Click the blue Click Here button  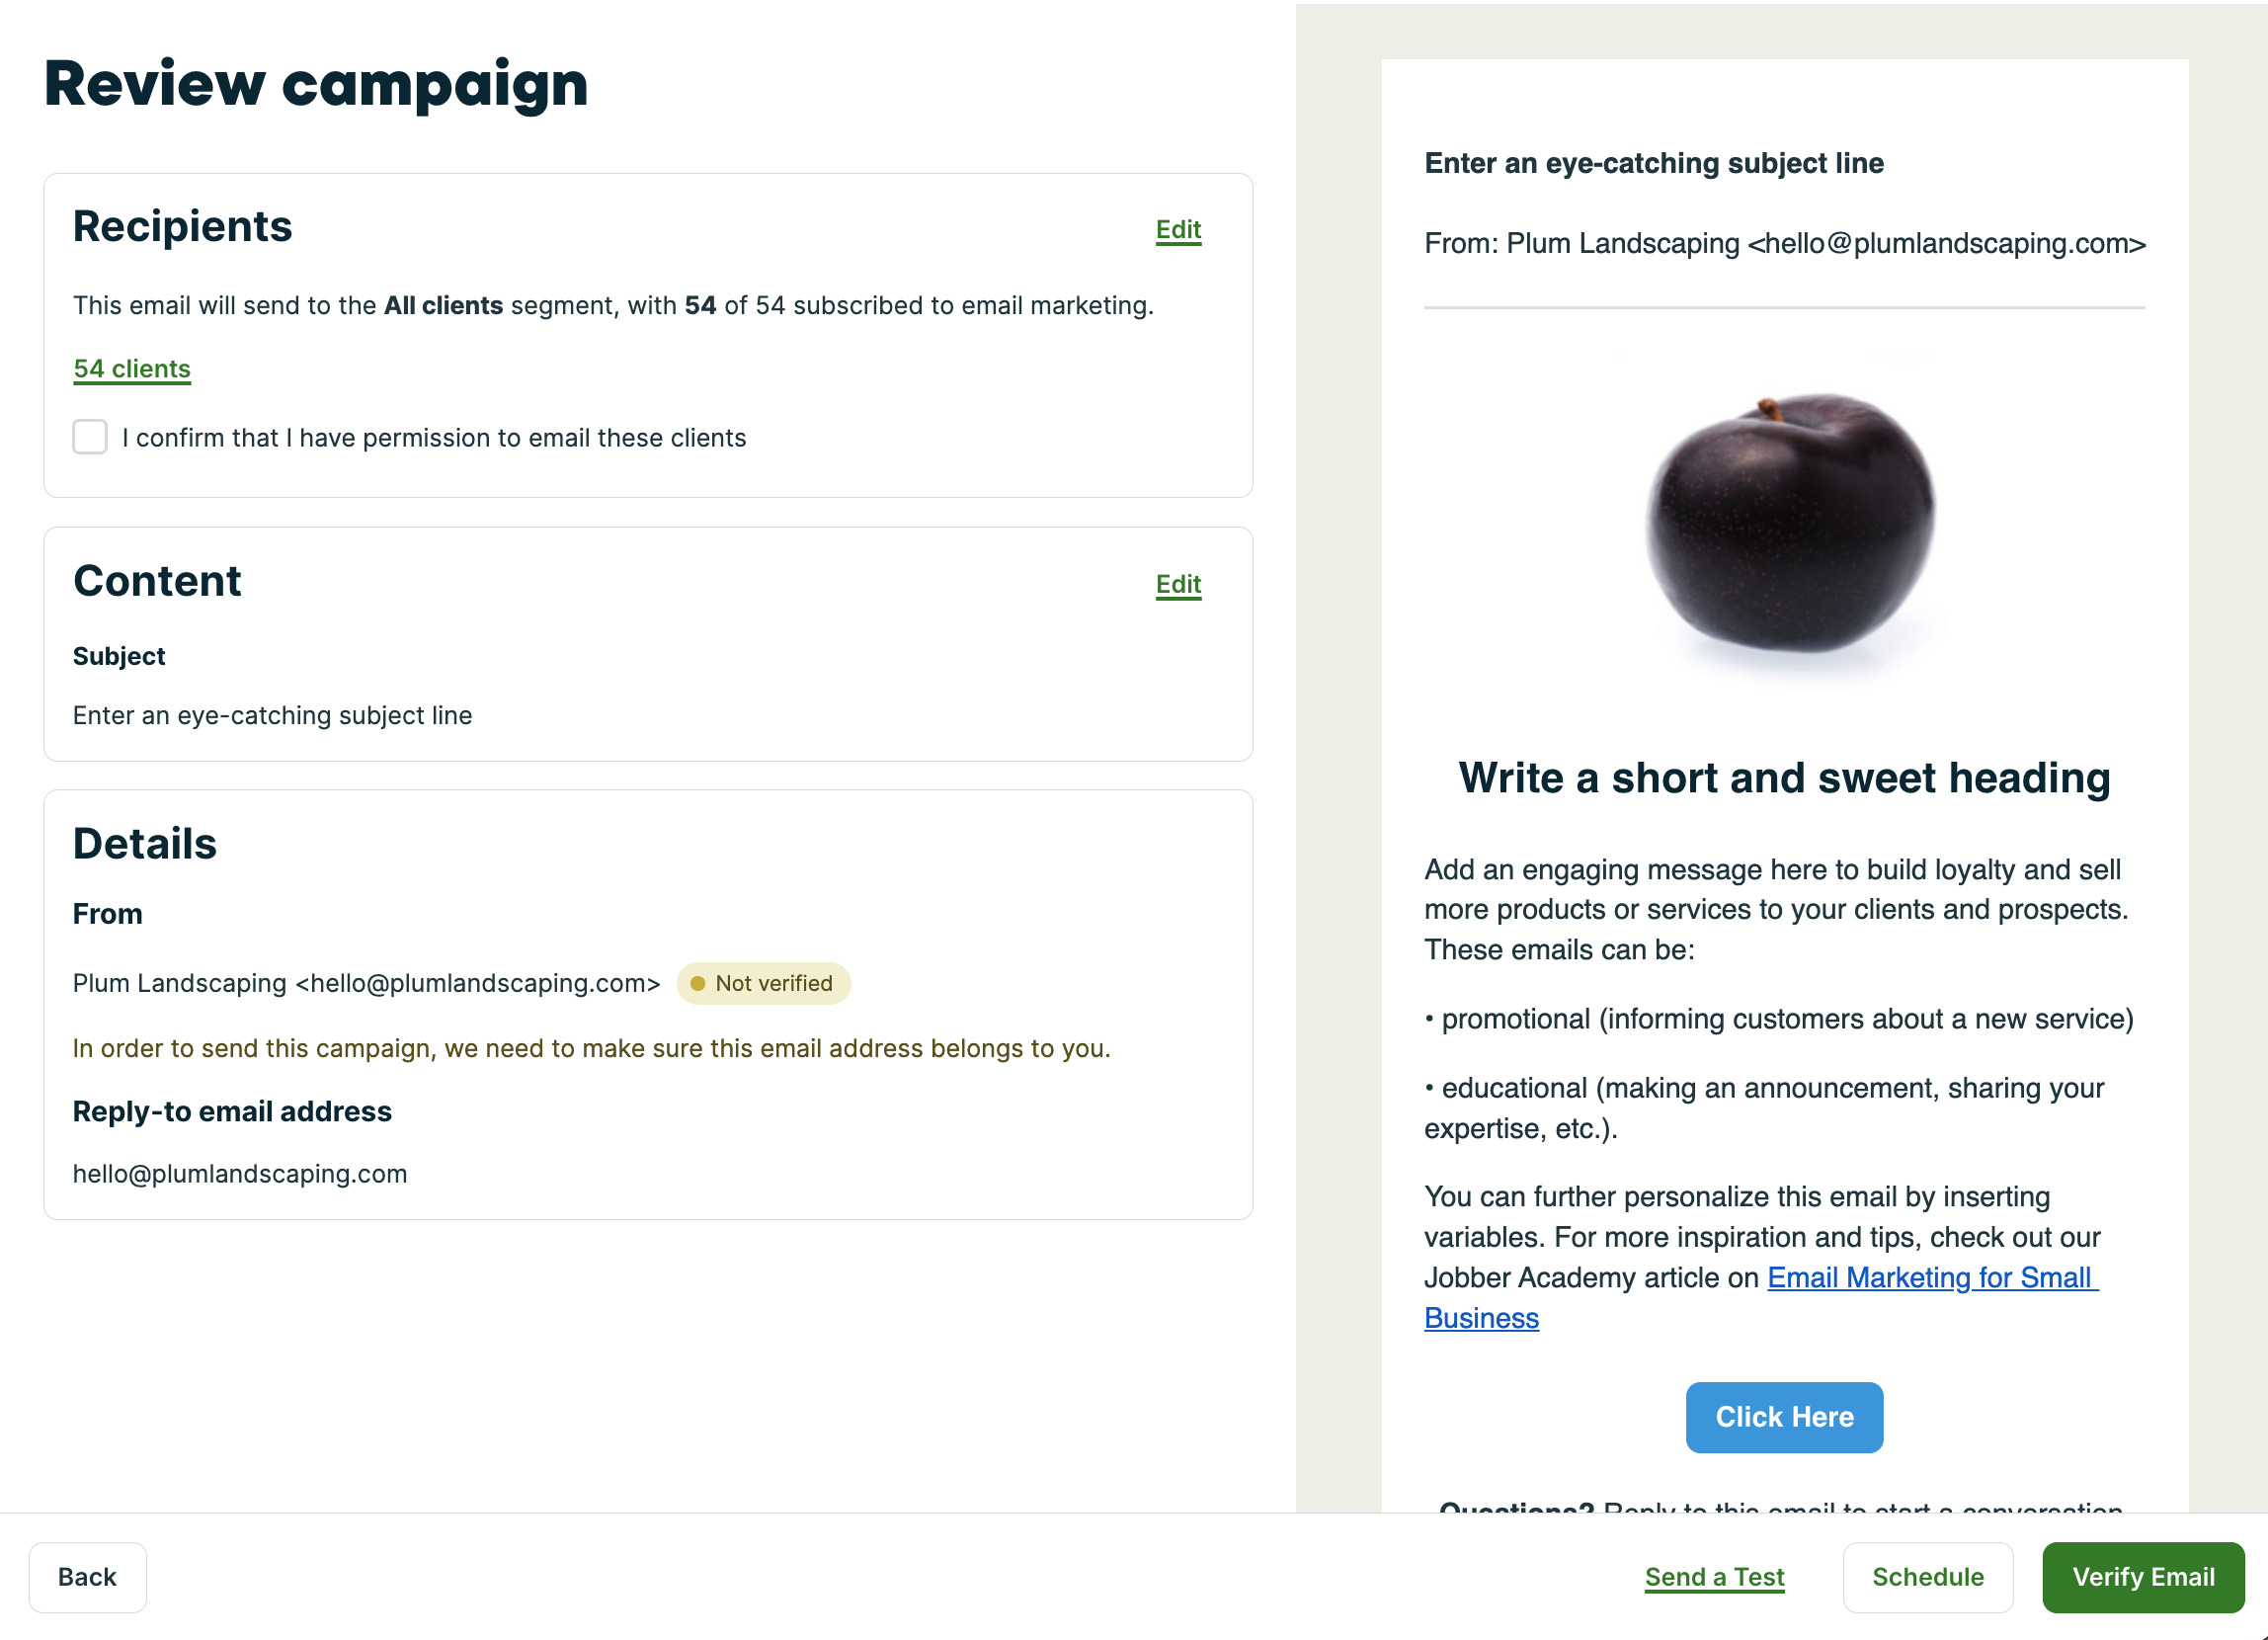(x=1784, y=1417)
